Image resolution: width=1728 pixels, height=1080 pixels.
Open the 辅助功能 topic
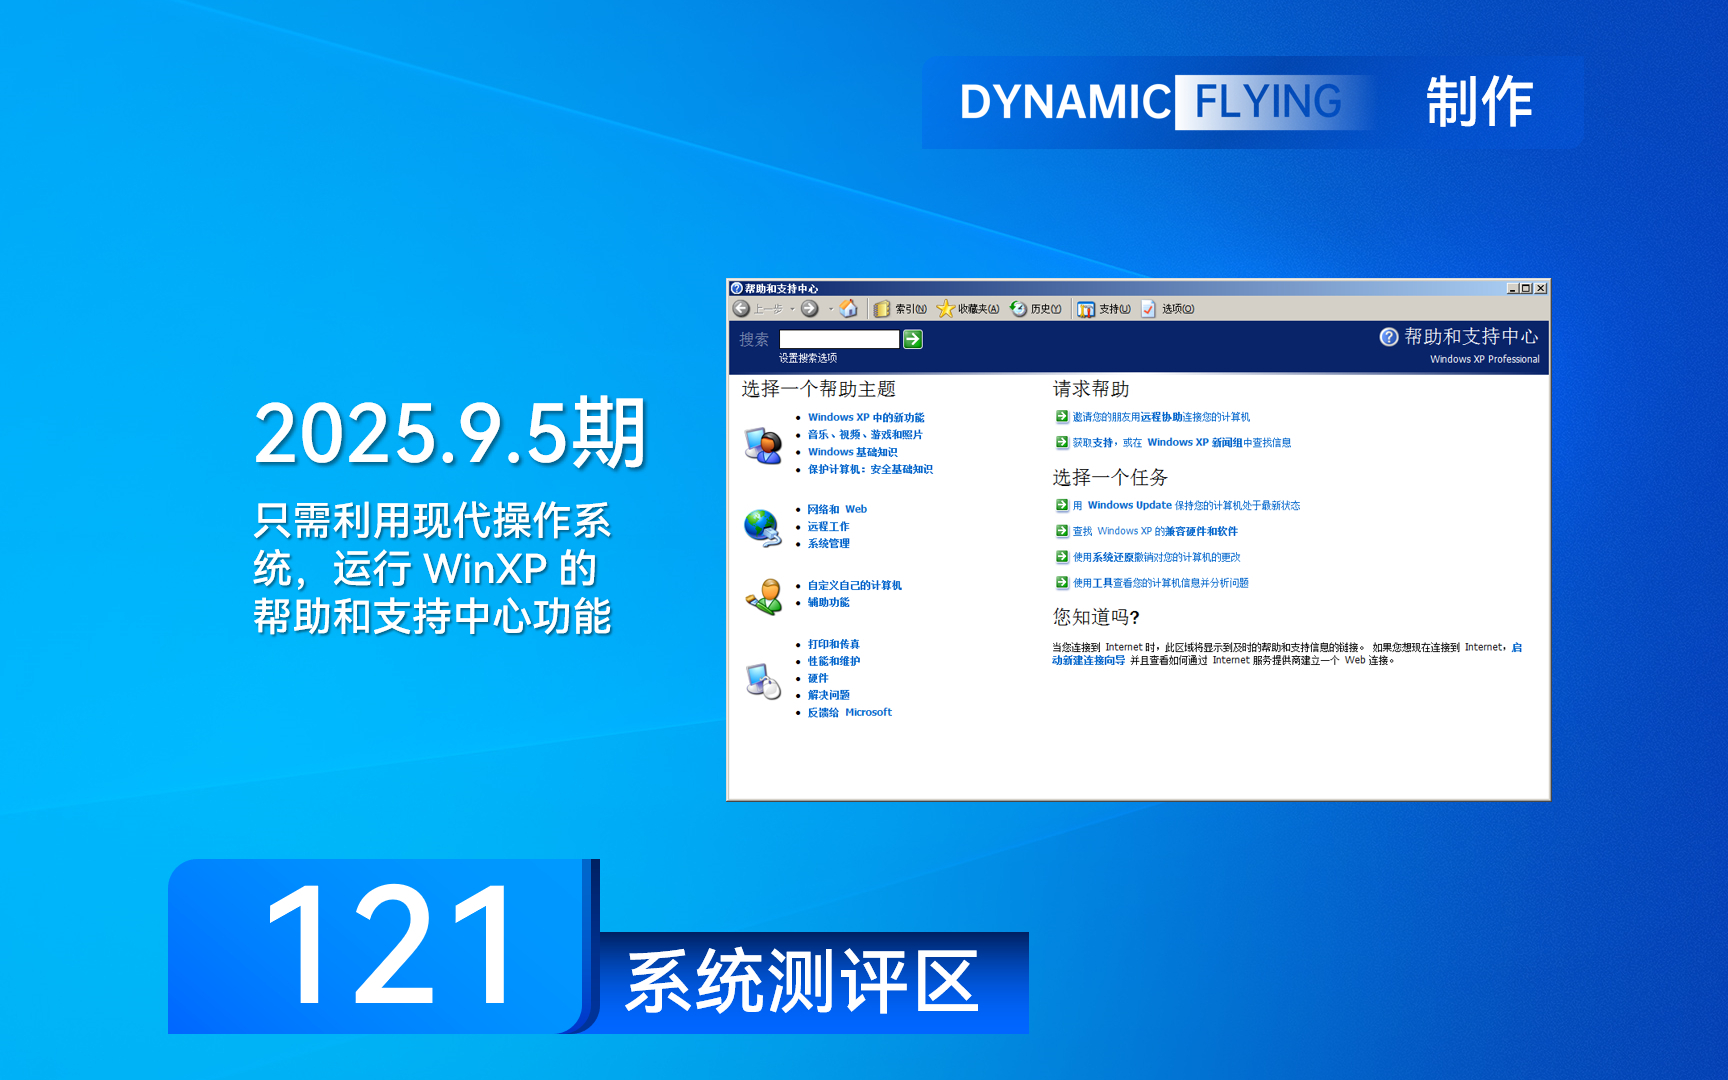tap(829, 602)
